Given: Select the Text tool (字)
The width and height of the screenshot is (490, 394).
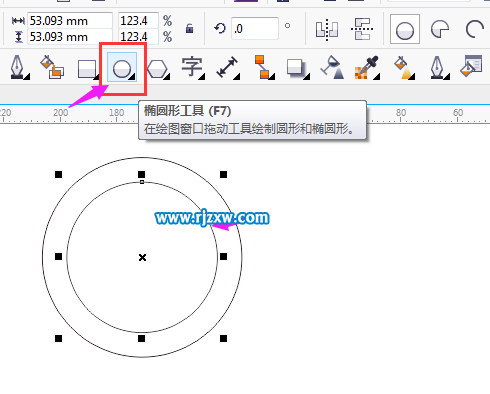Looking at the screenshot, I should click(x=192, y=67).
